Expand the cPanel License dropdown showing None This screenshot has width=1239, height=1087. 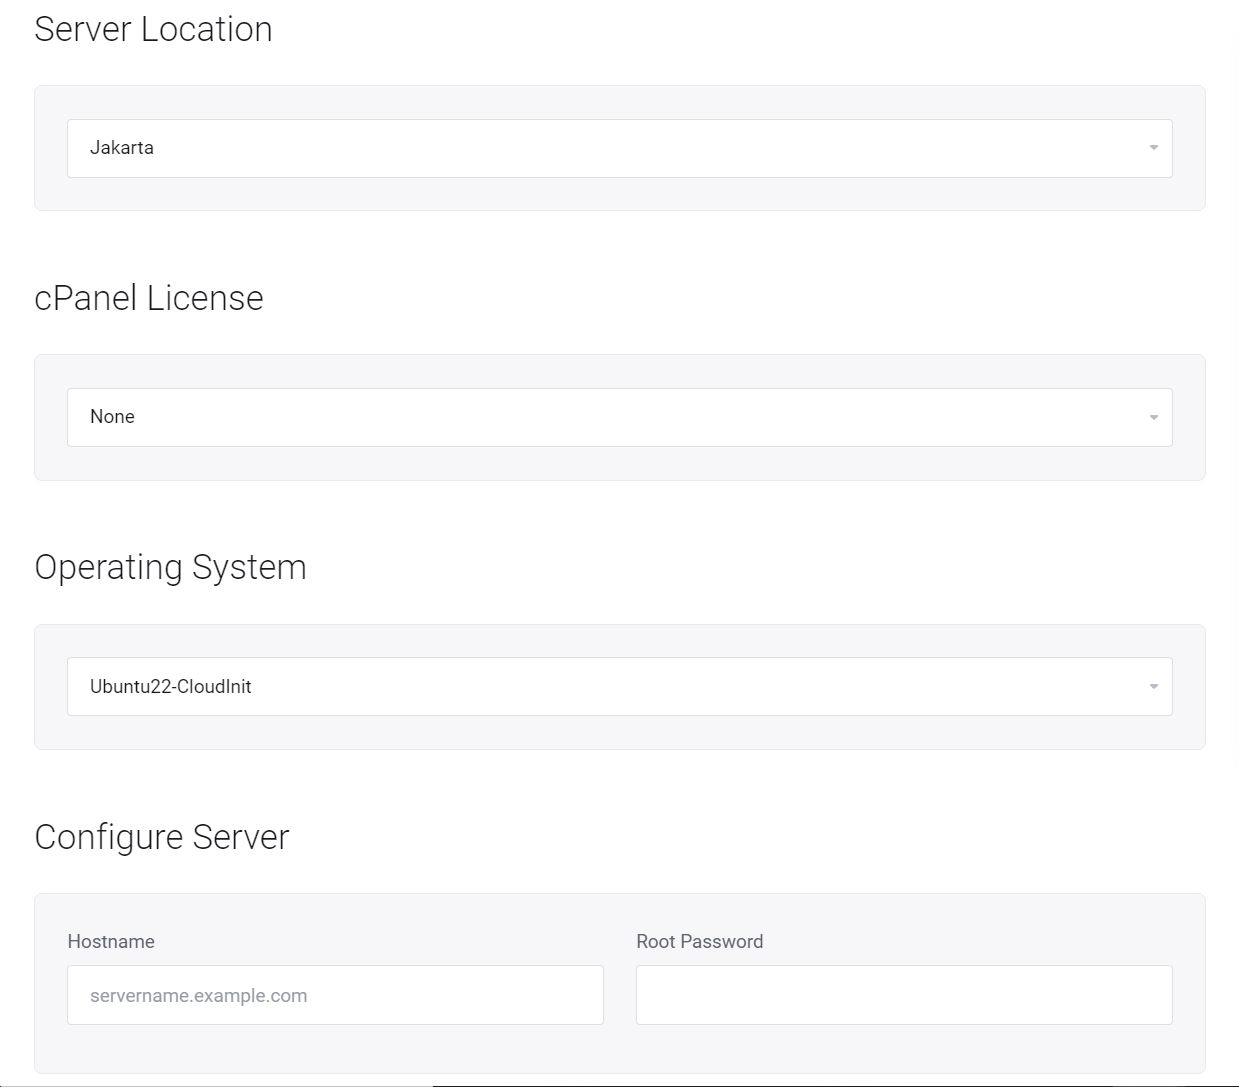pyautogui.click(x=619, y=417)
